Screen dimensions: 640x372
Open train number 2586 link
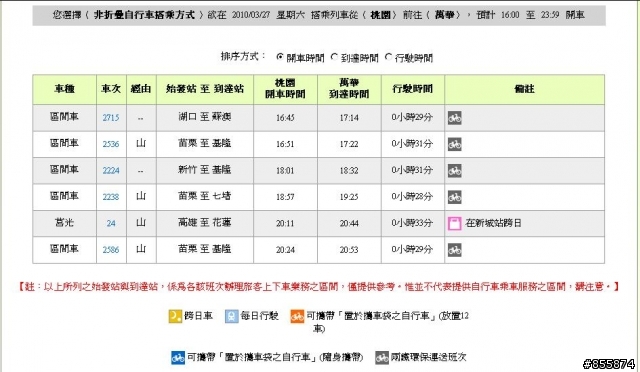click(111, 250)
